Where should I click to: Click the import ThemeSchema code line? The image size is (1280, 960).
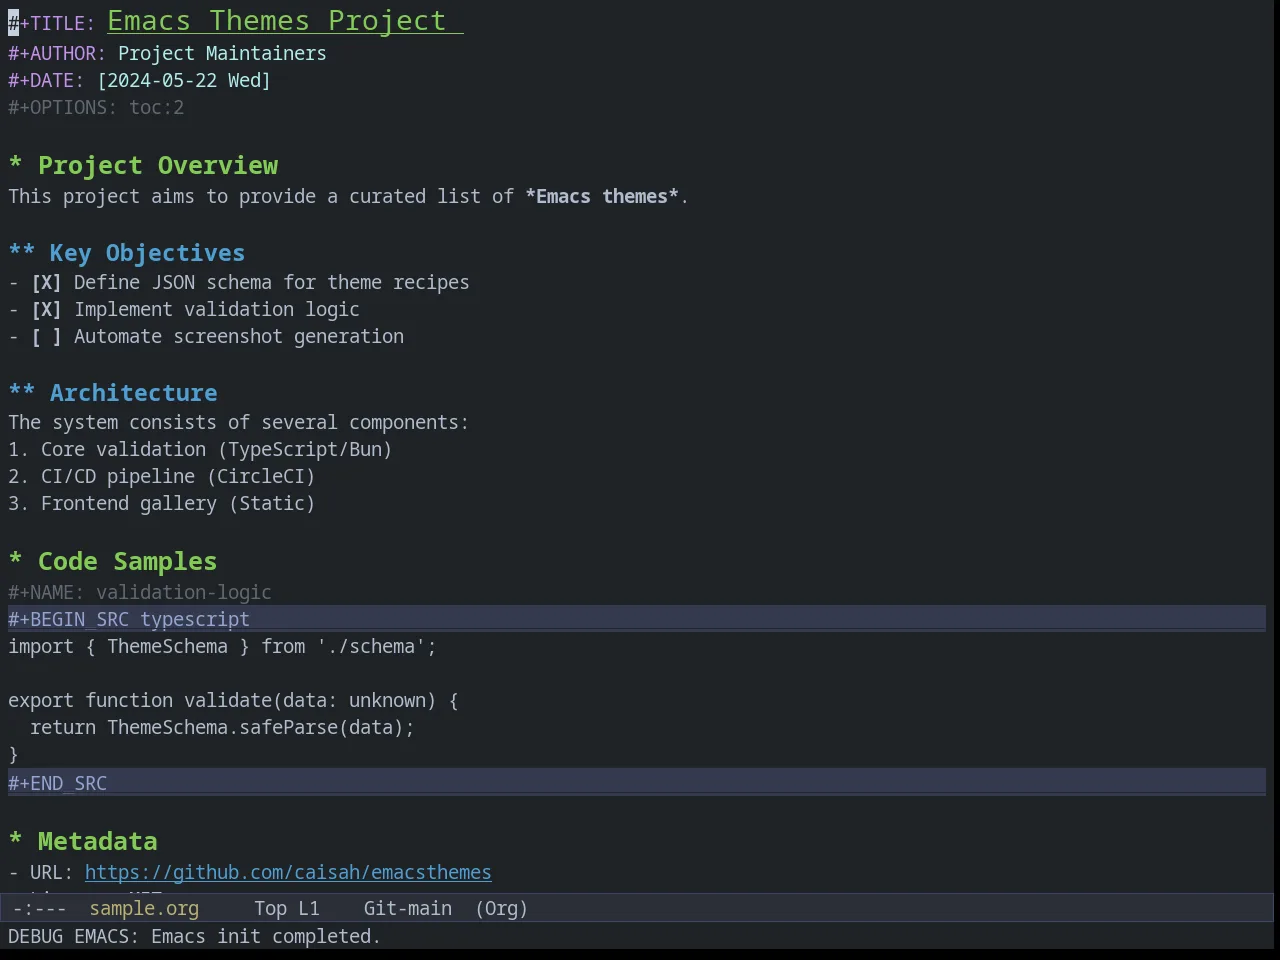(222, 646)
